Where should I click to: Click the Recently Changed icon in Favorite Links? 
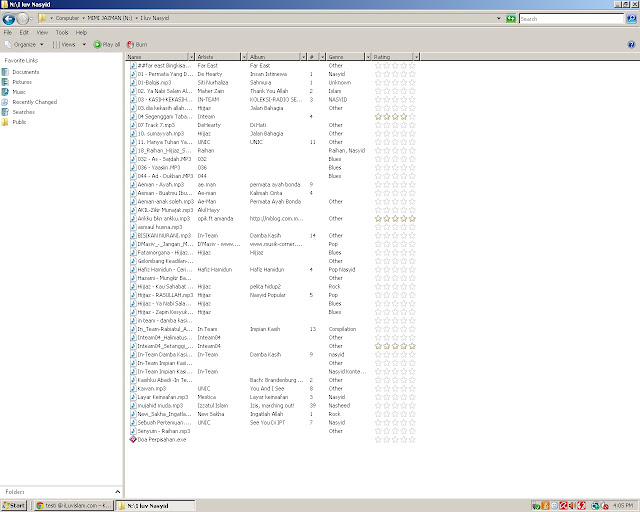click(x=5, y=102)
